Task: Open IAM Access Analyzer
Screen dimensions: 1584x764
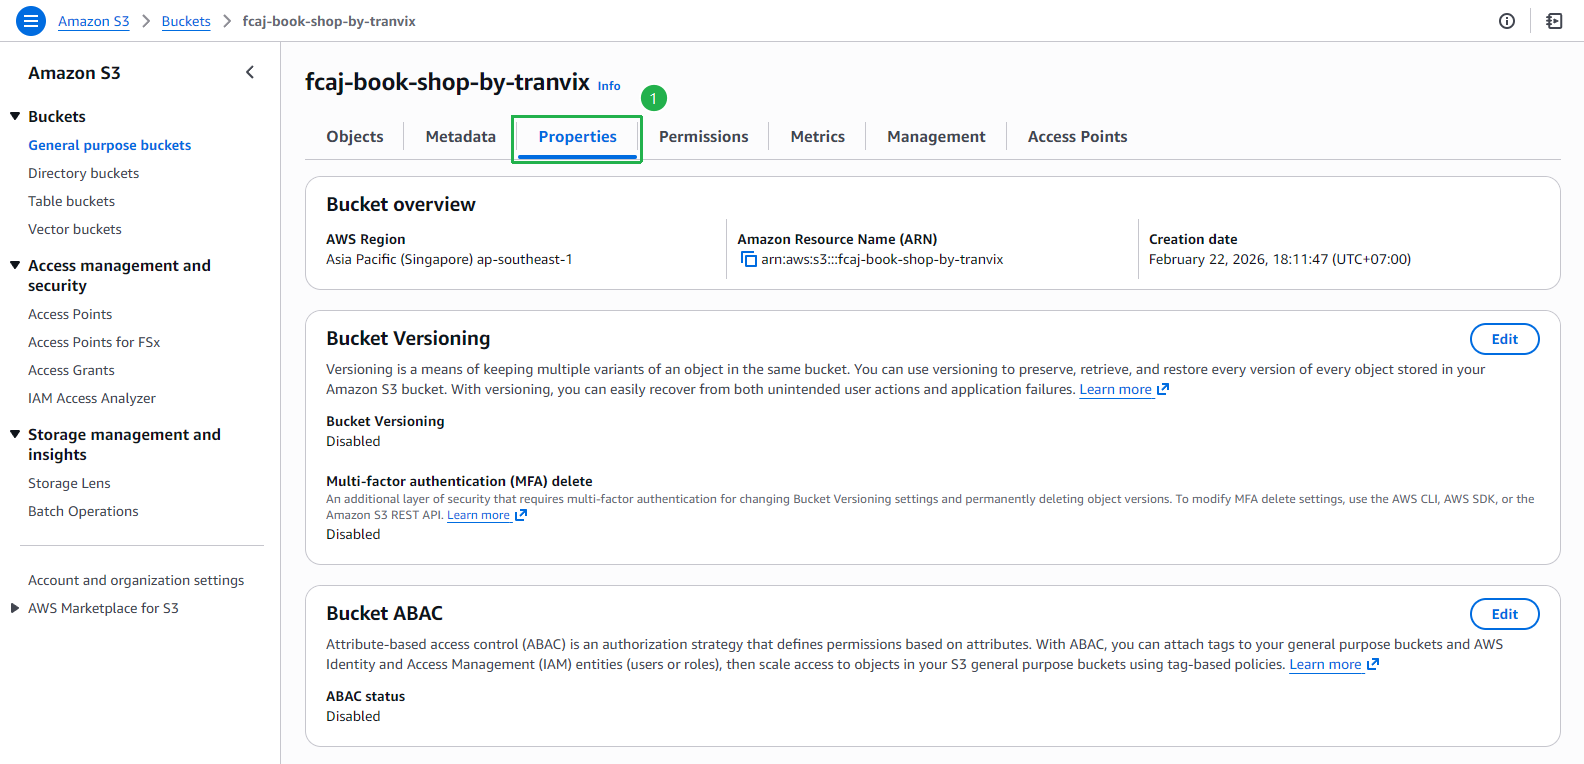Action: pyautogui.click(x=92, y=398)
